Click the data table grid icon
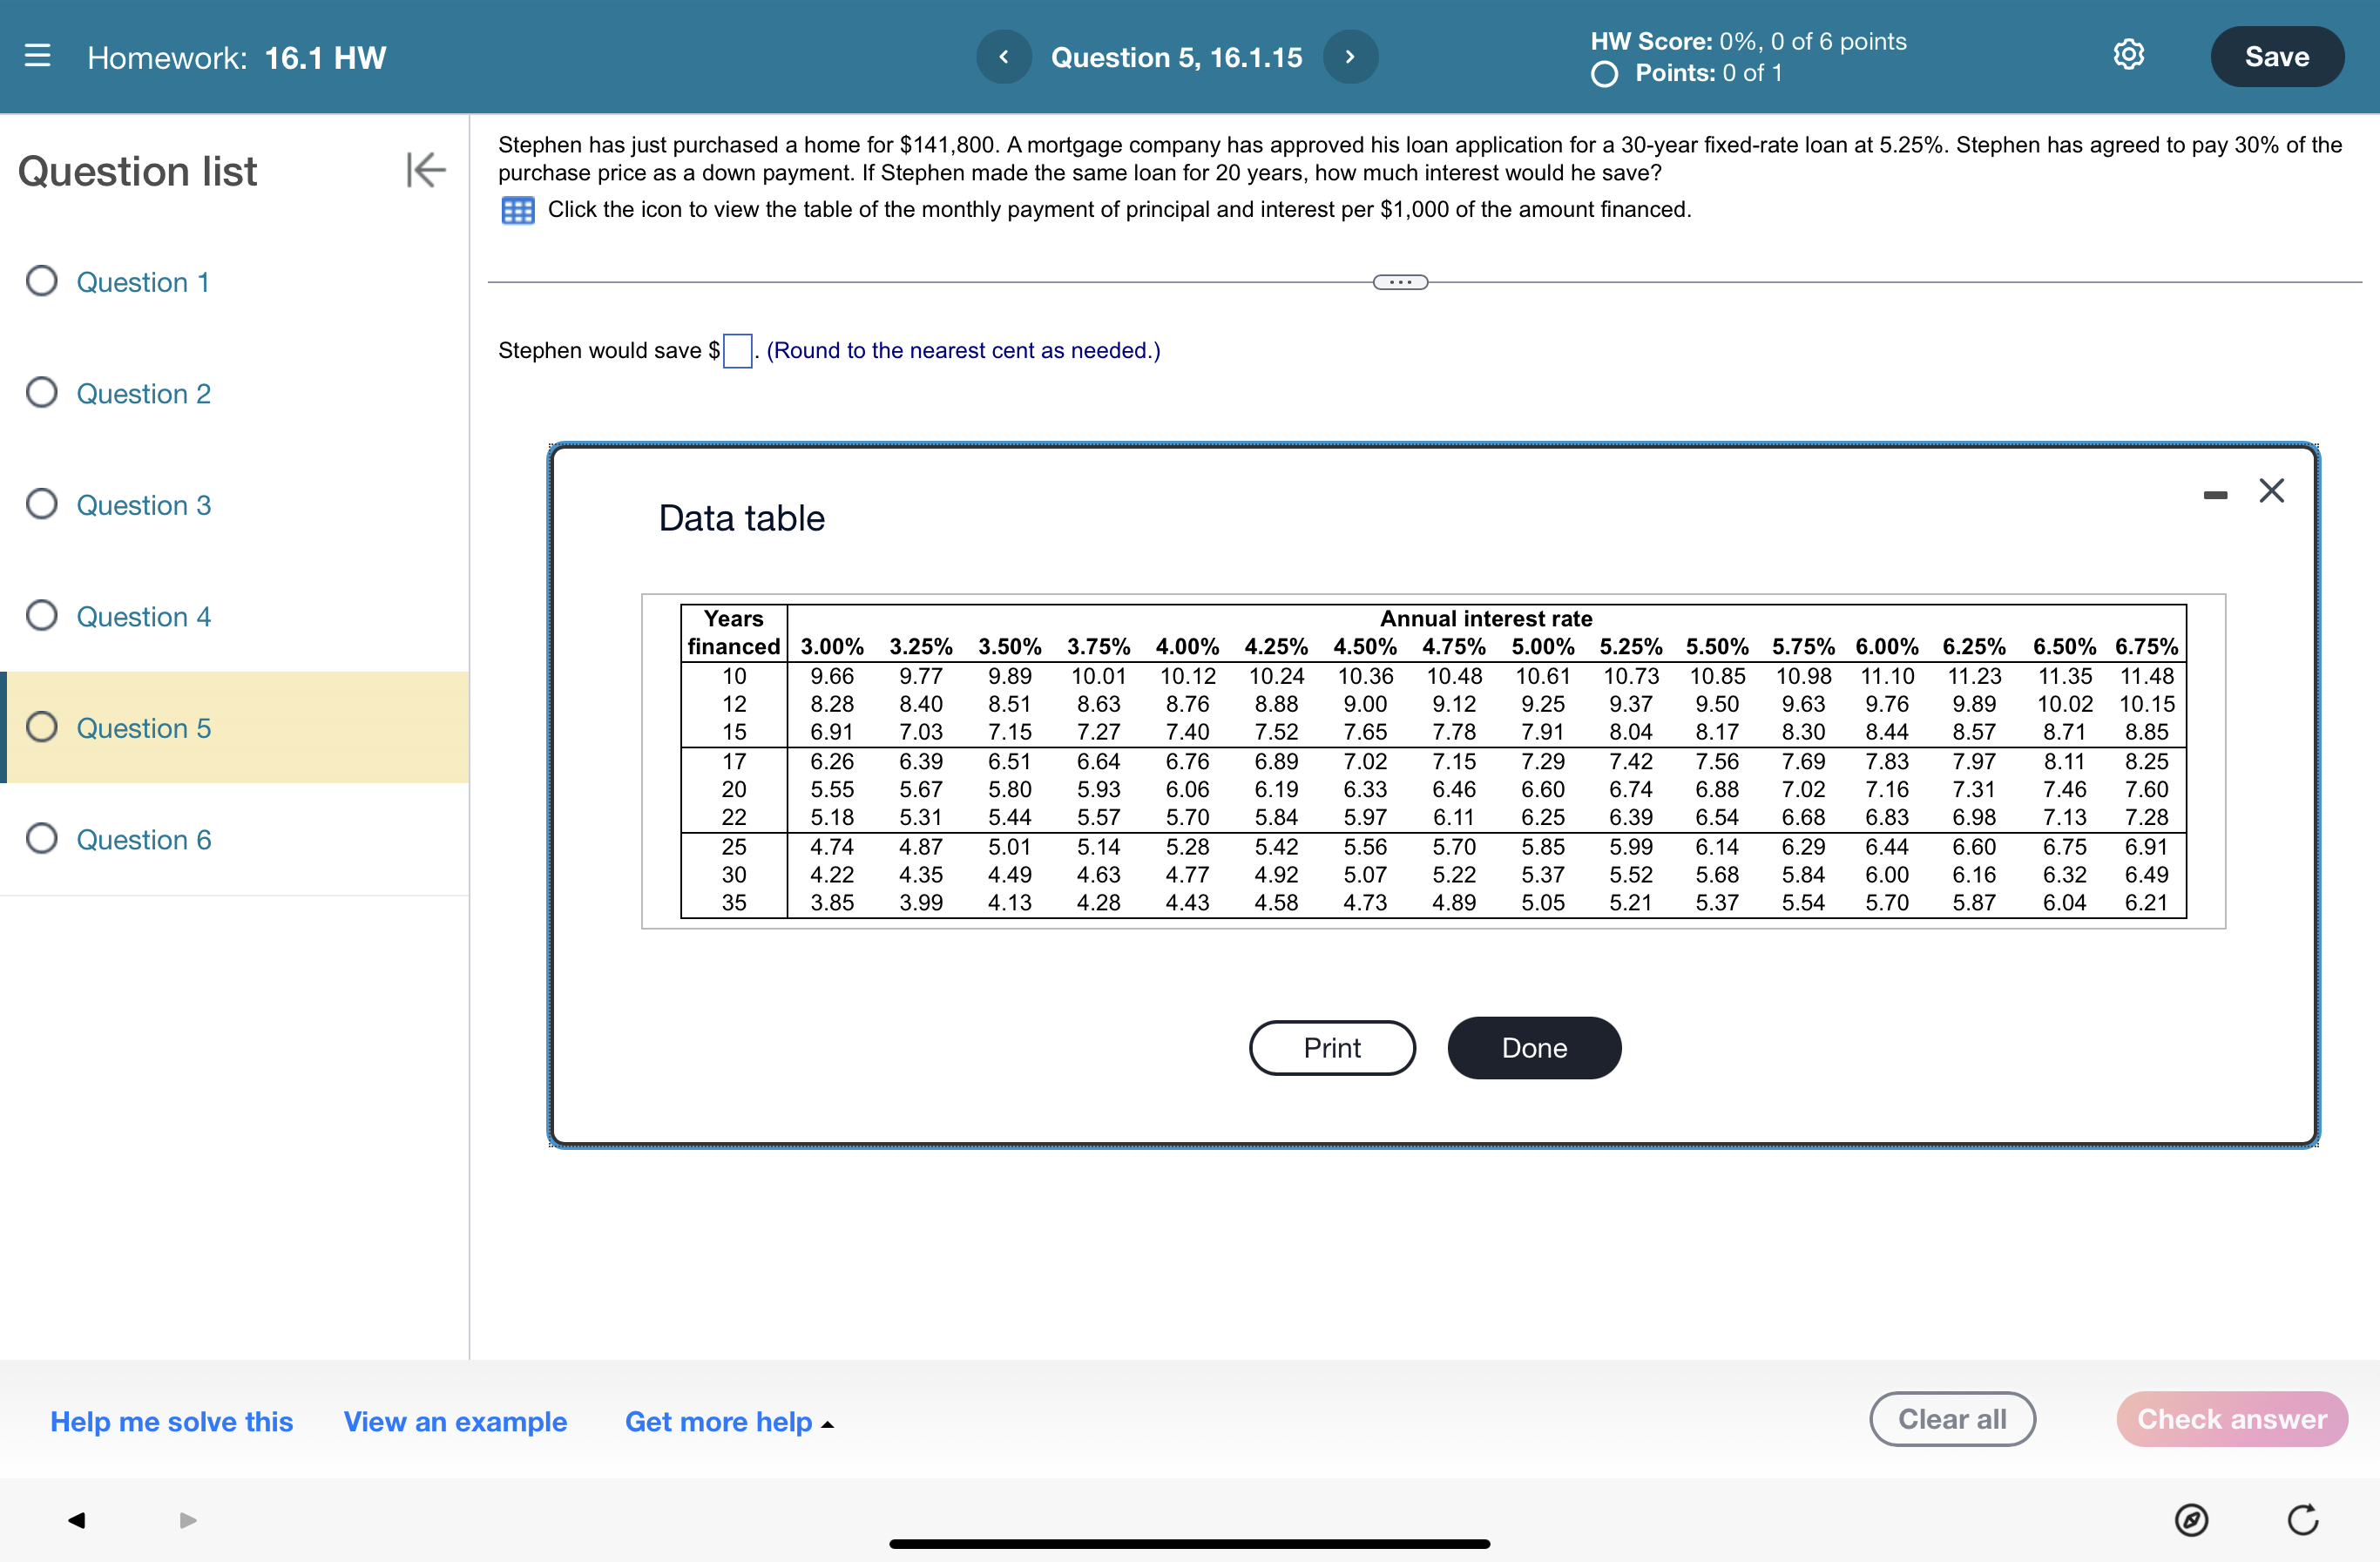 (517, 210)
